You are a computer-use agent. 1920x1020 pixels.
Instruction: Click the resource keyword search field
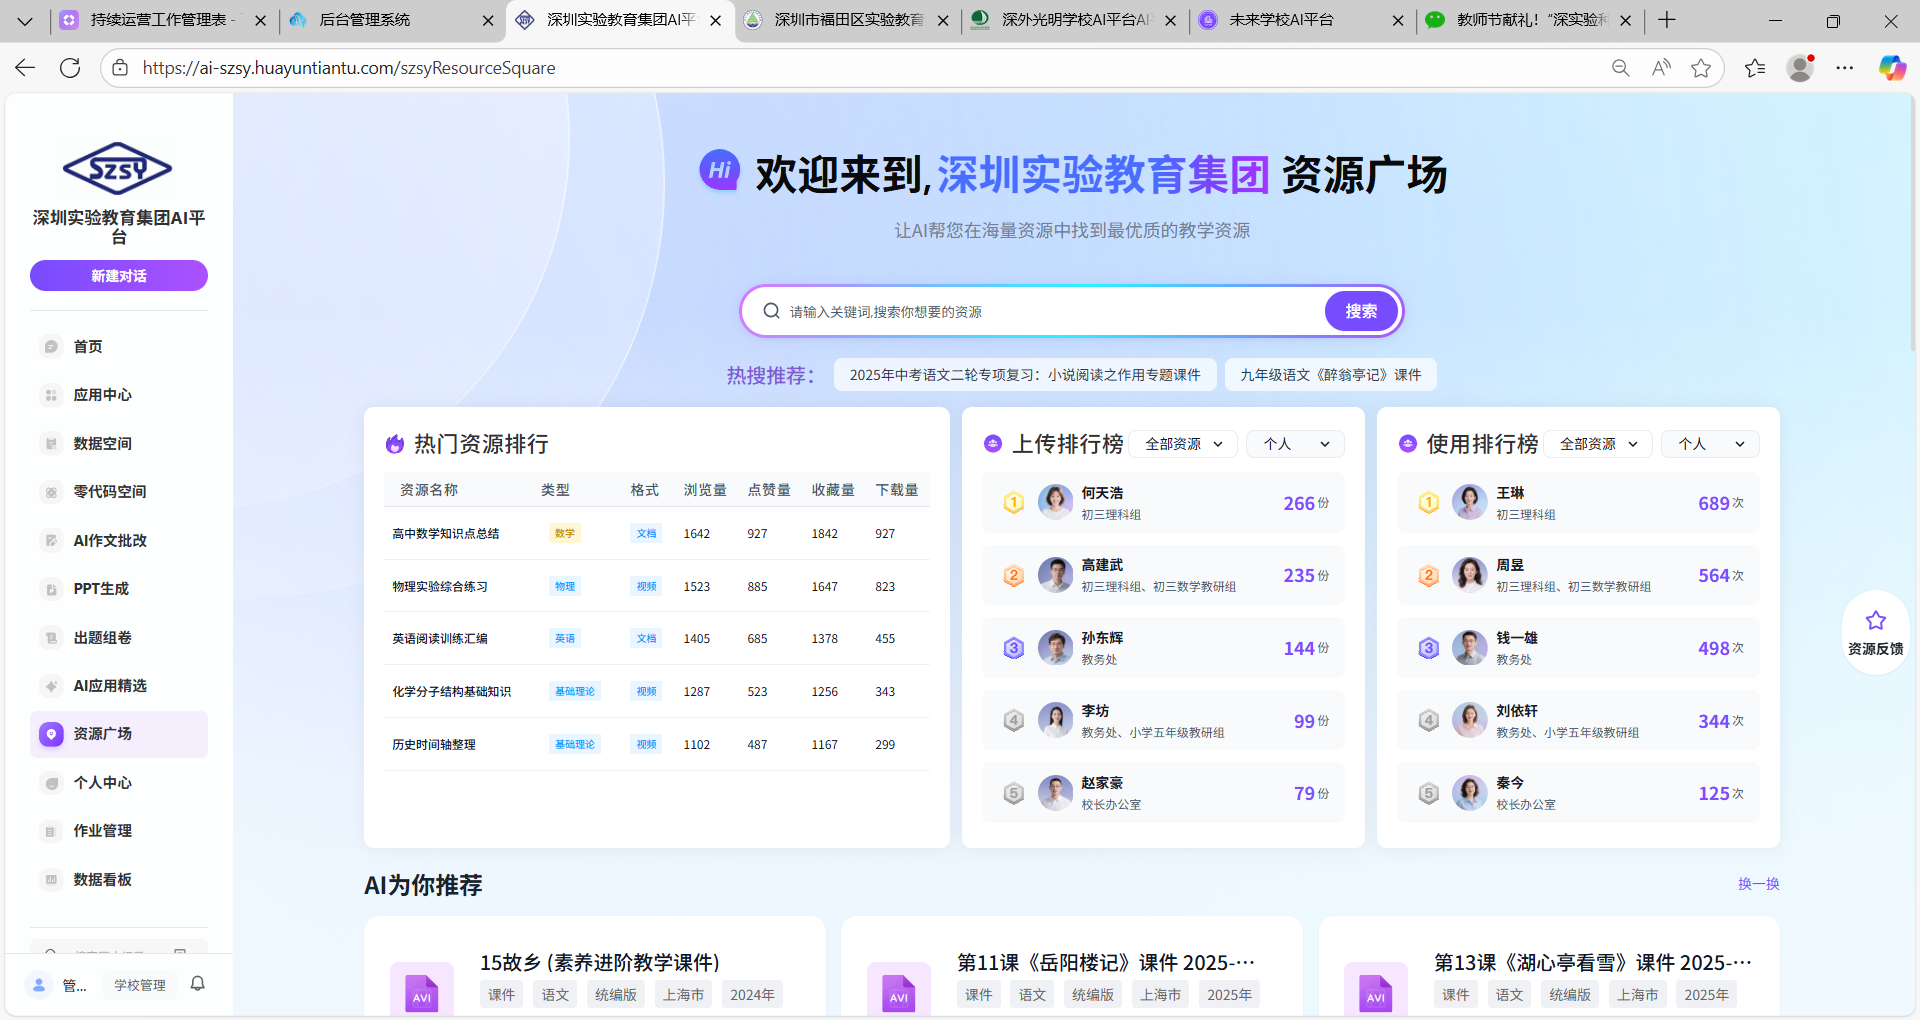pos(1050,312)
